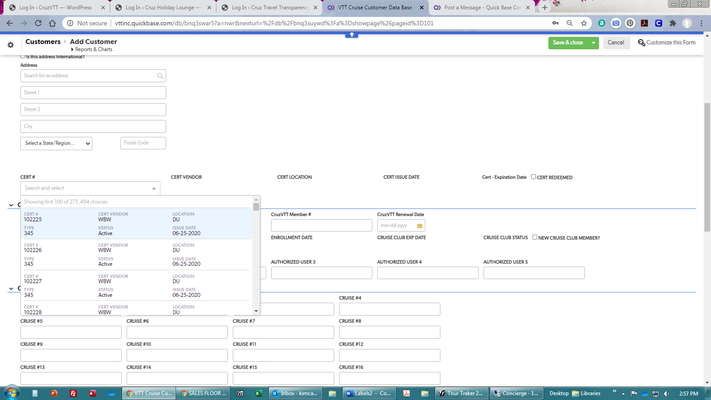The width and height of the screenshot is (711, 400).
Task: Click the search magnifier in the address field
Action: click(x=160, y=76)
